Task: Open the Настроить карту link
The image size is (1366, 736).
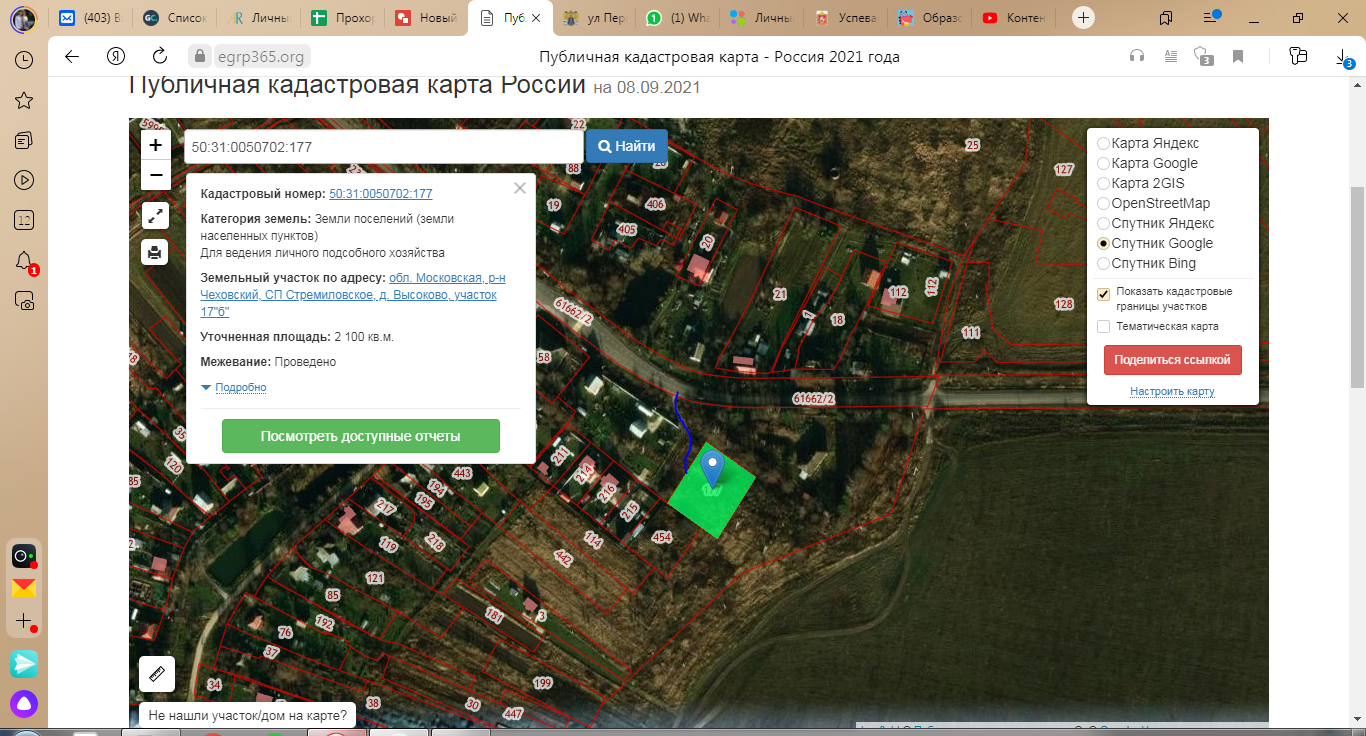Action: (1173, 391)
